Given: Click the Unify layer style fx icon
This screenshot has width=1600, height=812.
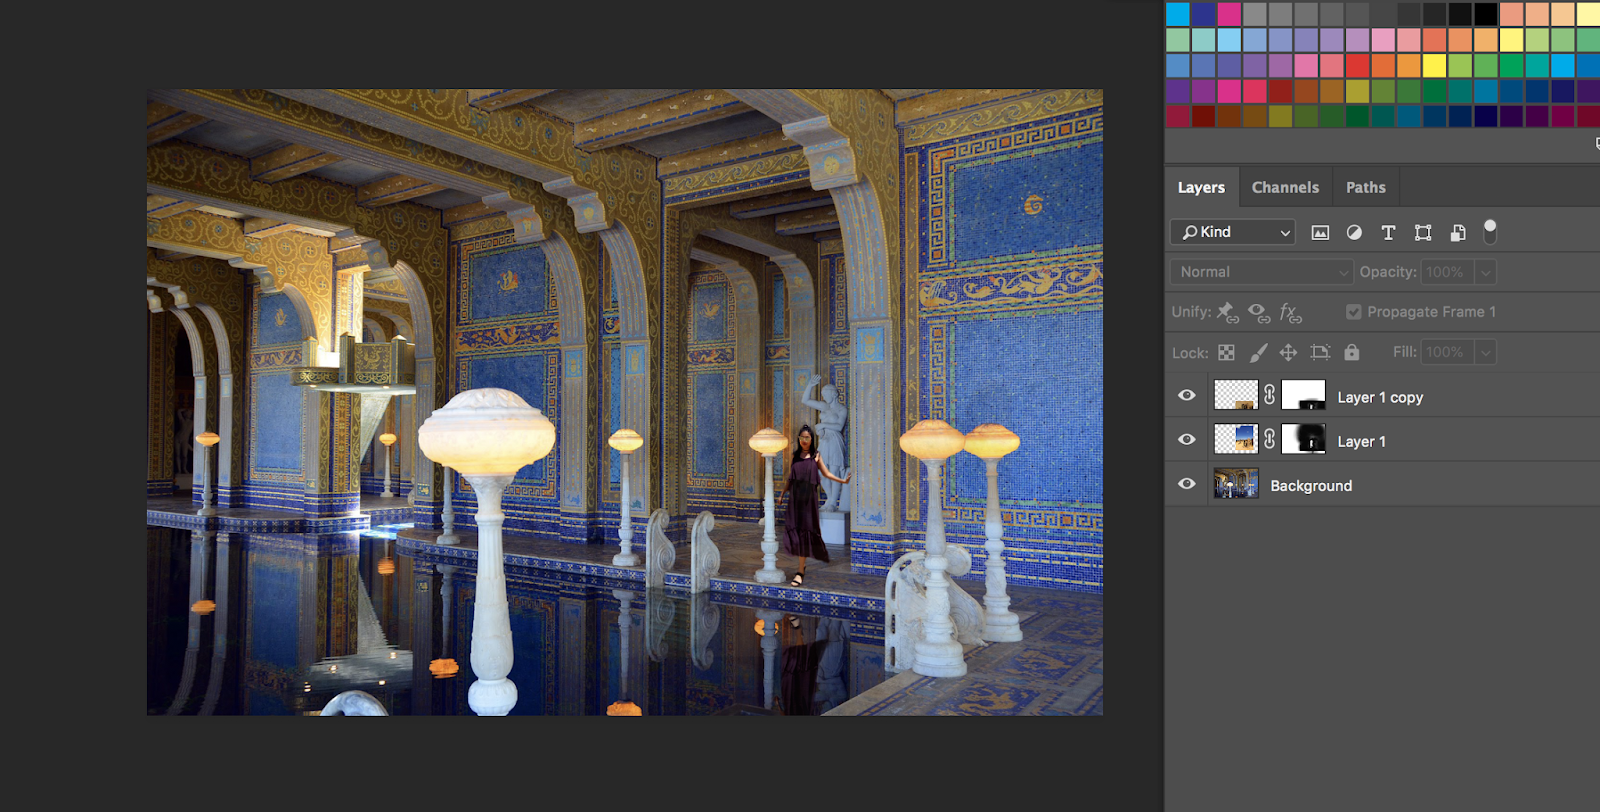Looking at the screenshot, I should click(x=1290, y=313).
